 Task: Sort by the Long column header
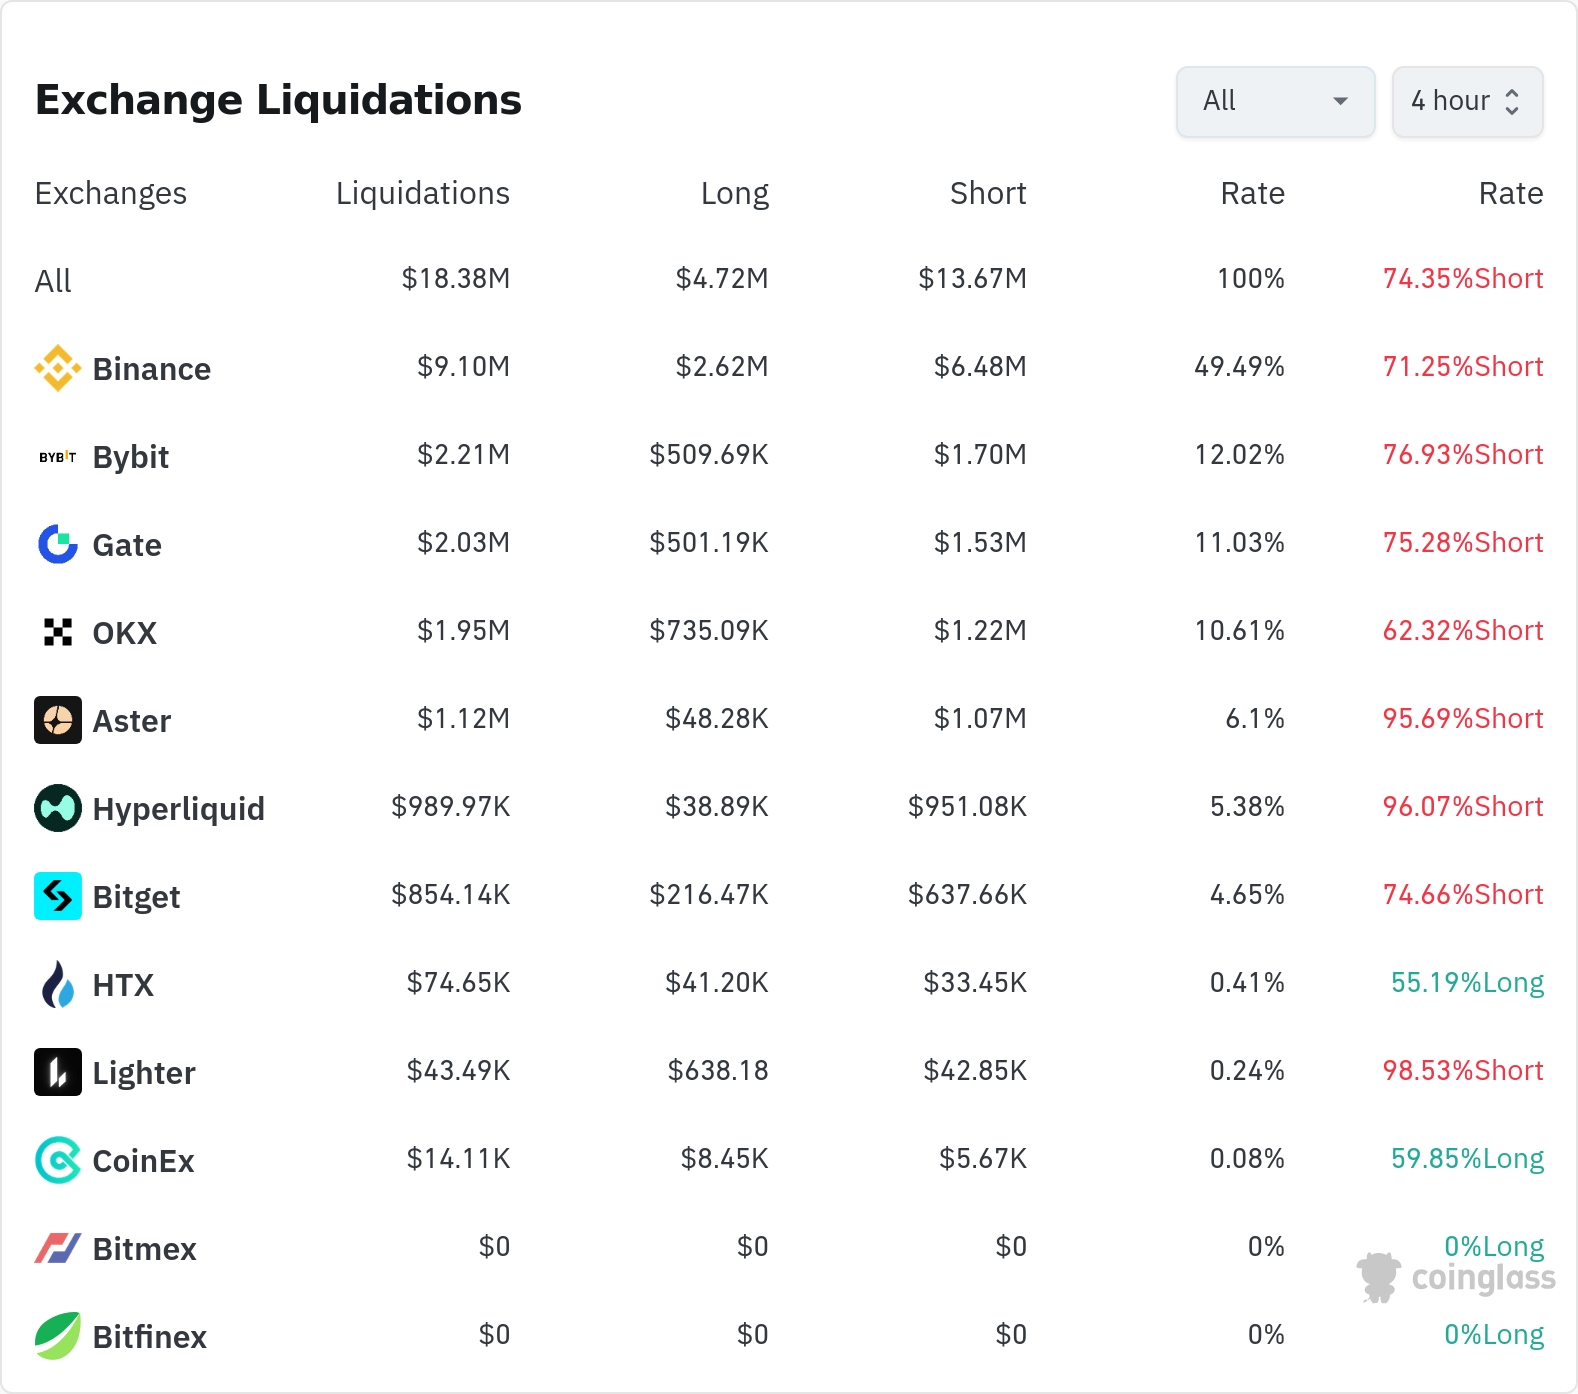tap(735, 193)
